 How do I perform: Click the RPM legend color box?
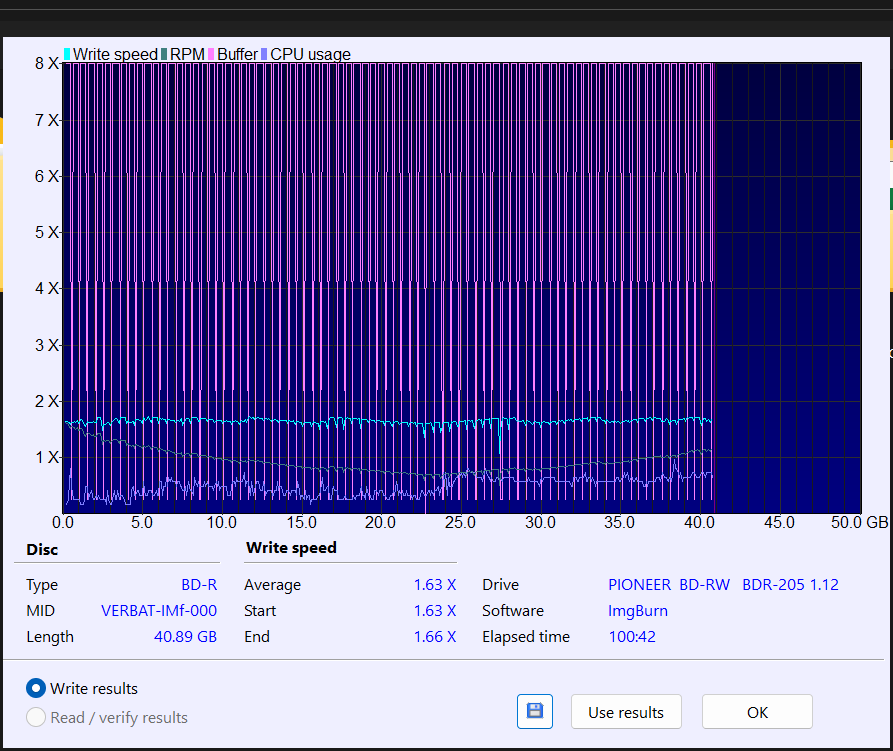[x=165, y=54]
